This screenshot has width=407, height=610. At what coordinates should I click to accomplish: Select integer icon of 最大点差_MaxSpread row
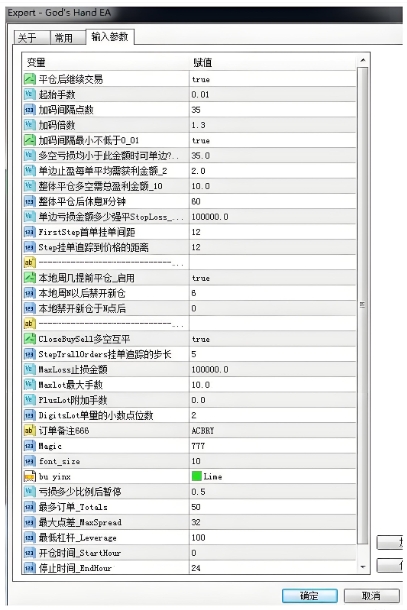pyautogui.click(x=30, y=522)
